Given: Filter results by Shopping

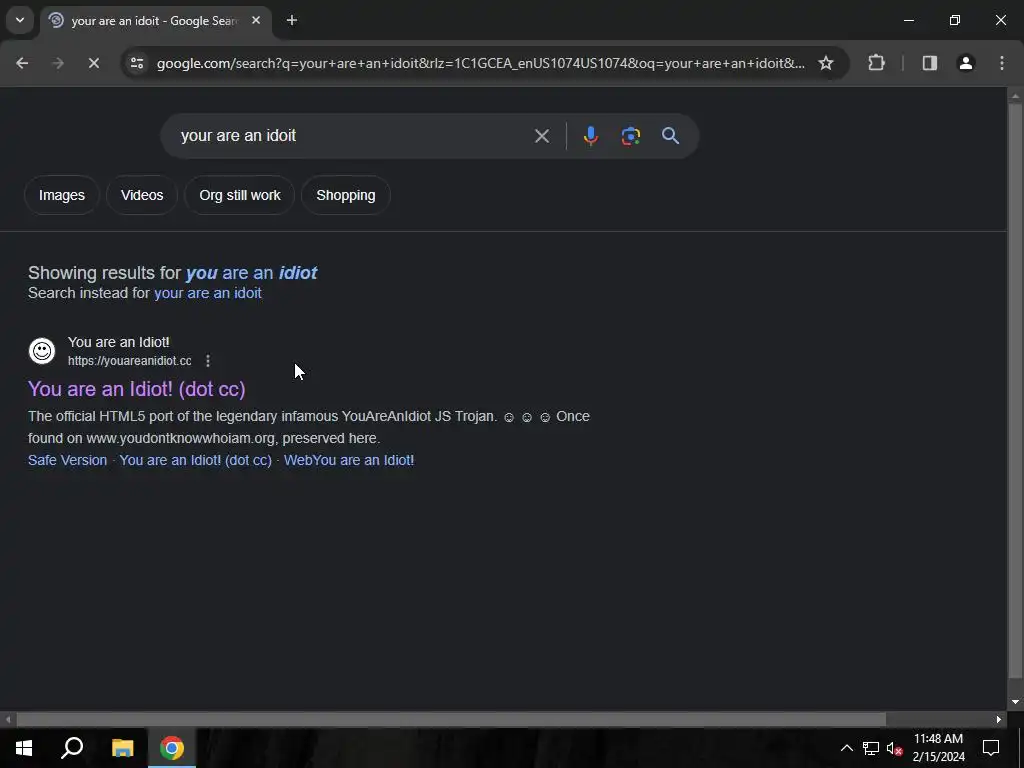Looking at the screenshot, I should pos(345,195).
